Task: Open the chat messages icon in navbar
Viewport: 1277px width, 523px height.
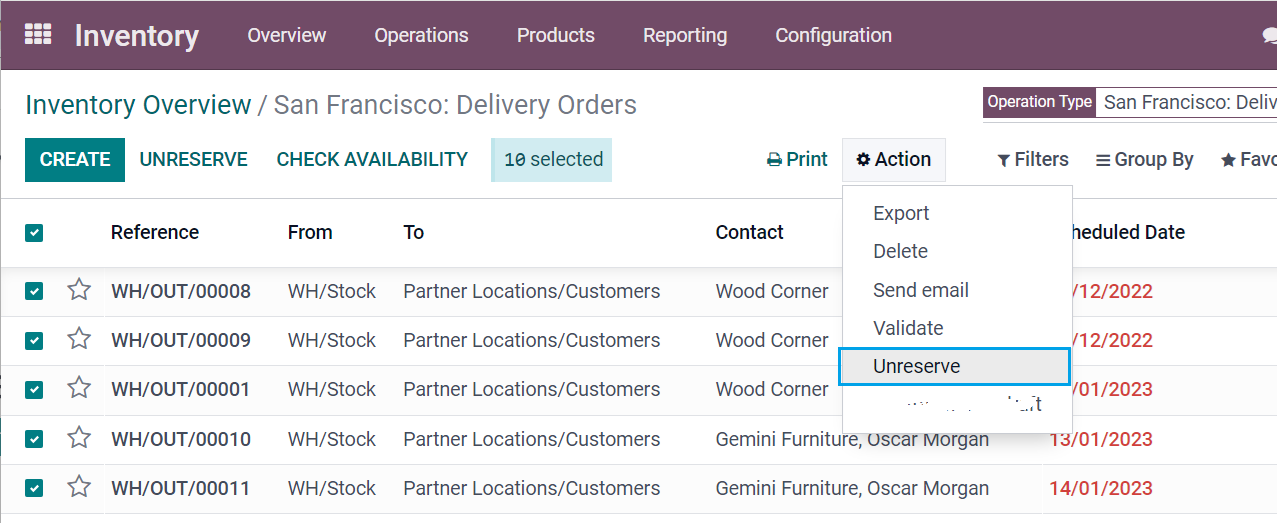Action: (1269, 37)
